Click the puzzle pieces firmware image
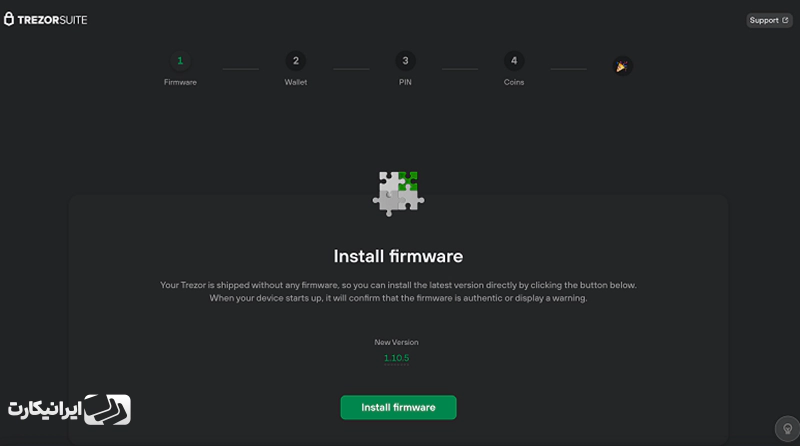Viewport: 800px width, 446px height. pyautogui.click(x=398, y=194)
